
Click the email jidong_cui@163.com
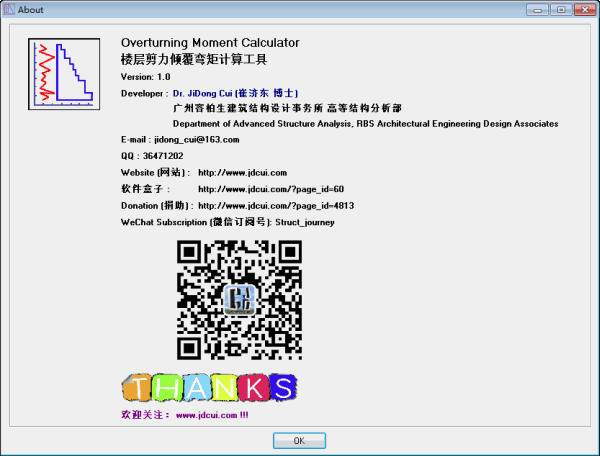pyautogui.click(x=197, y=140)
